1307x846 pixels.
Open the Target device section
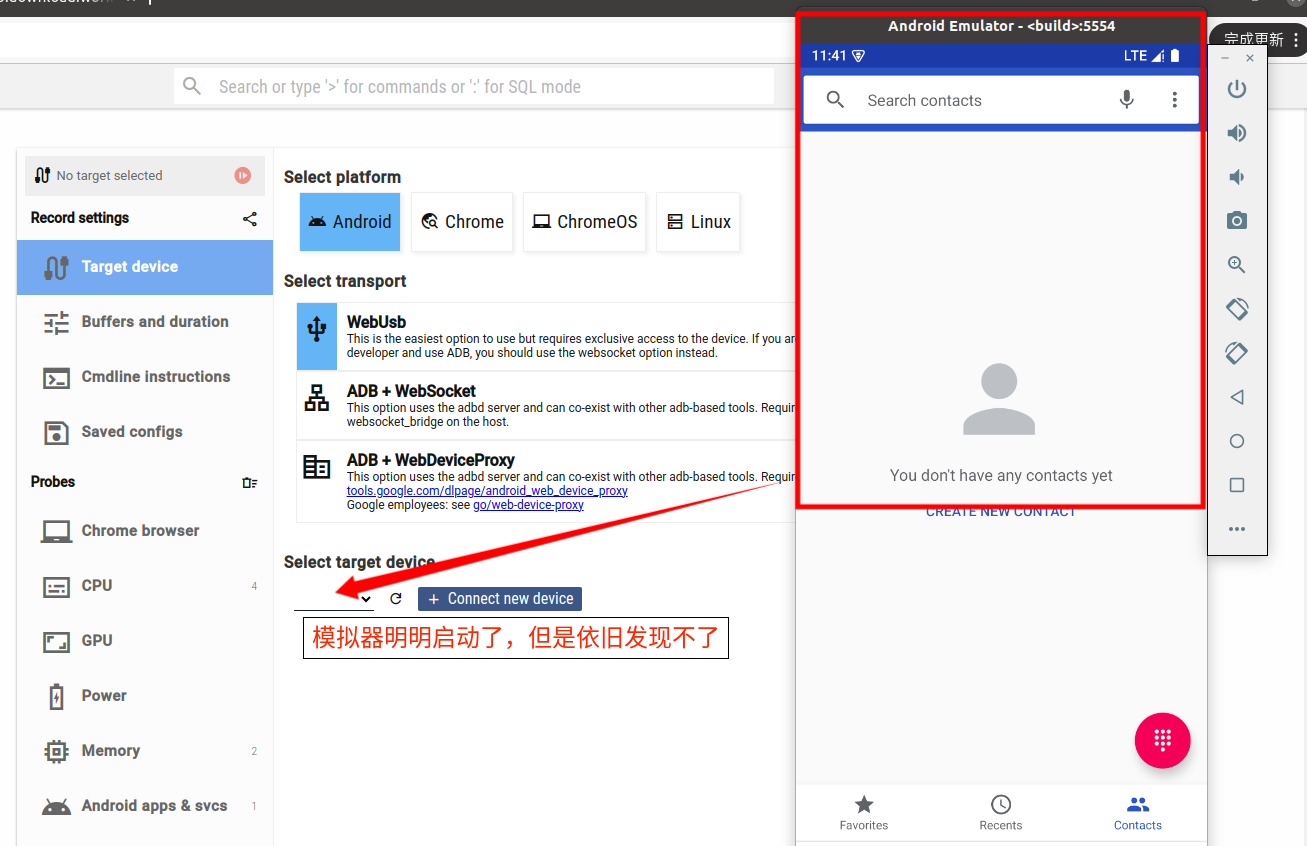(145, 267)
